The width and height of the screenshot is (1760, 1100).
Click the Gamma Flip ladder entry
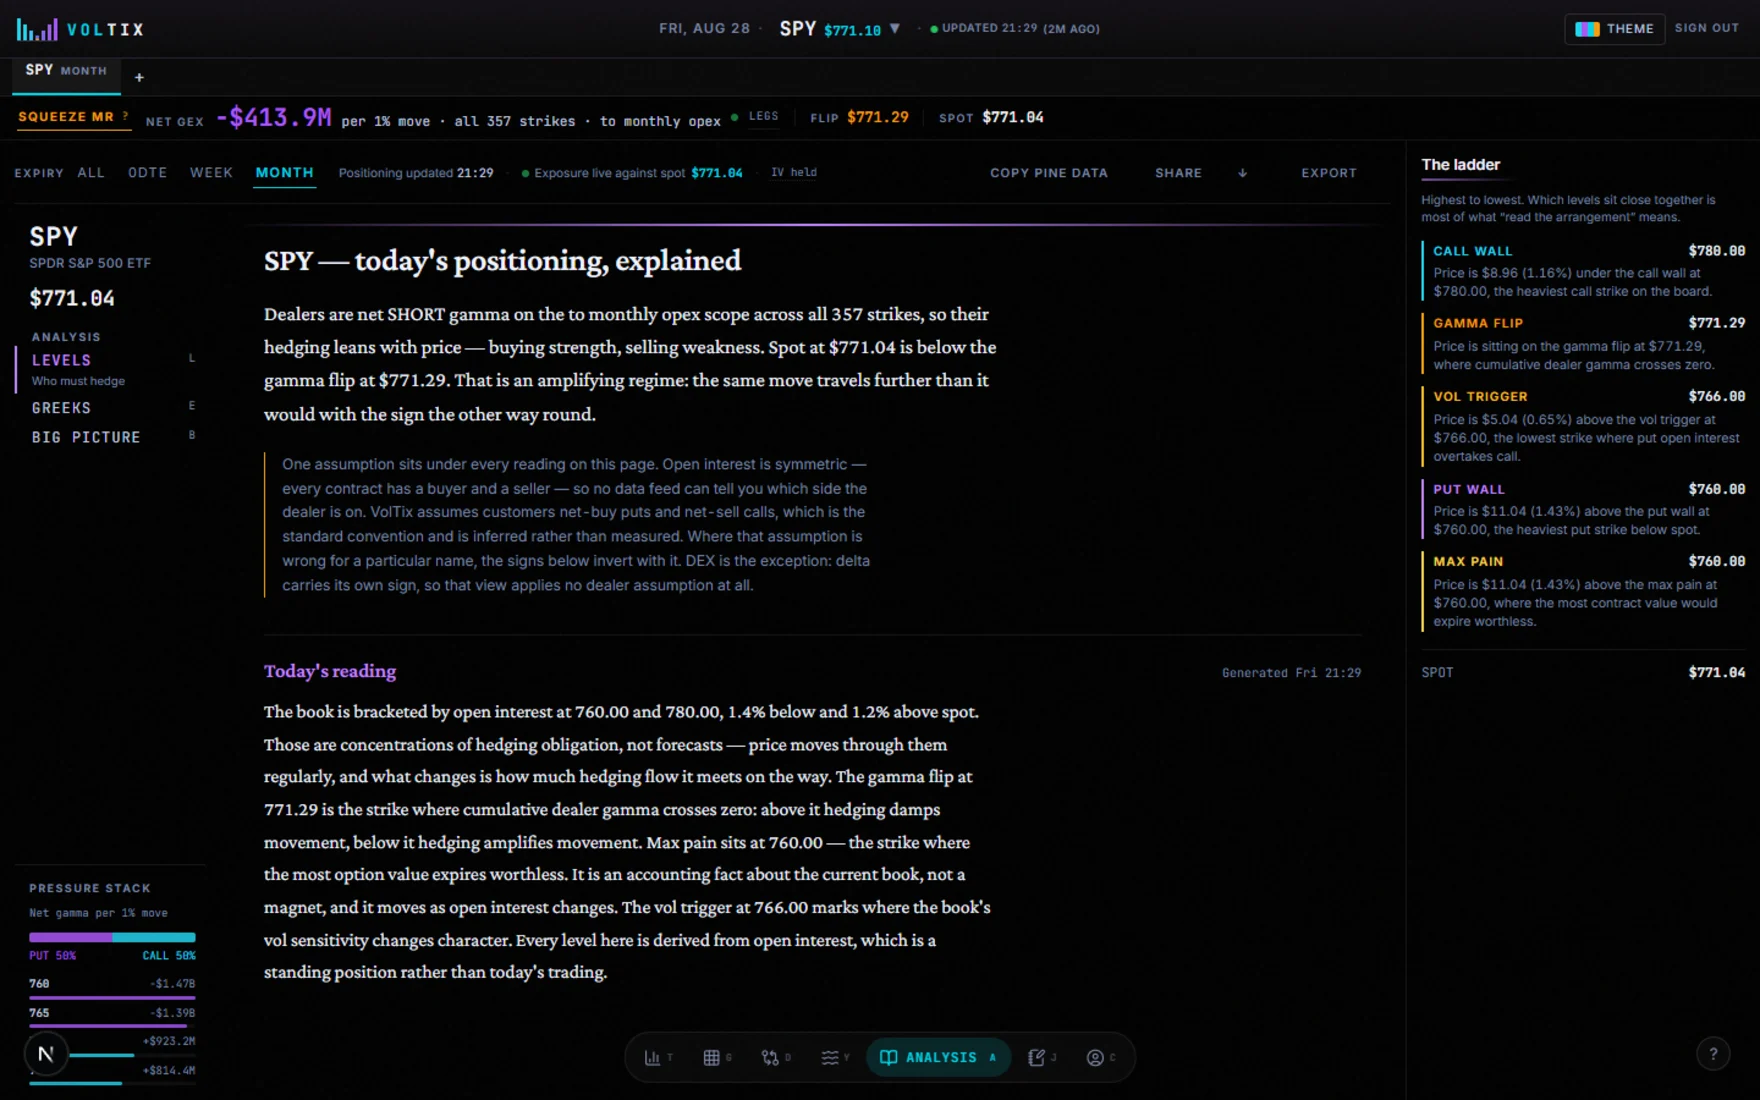1584,344
